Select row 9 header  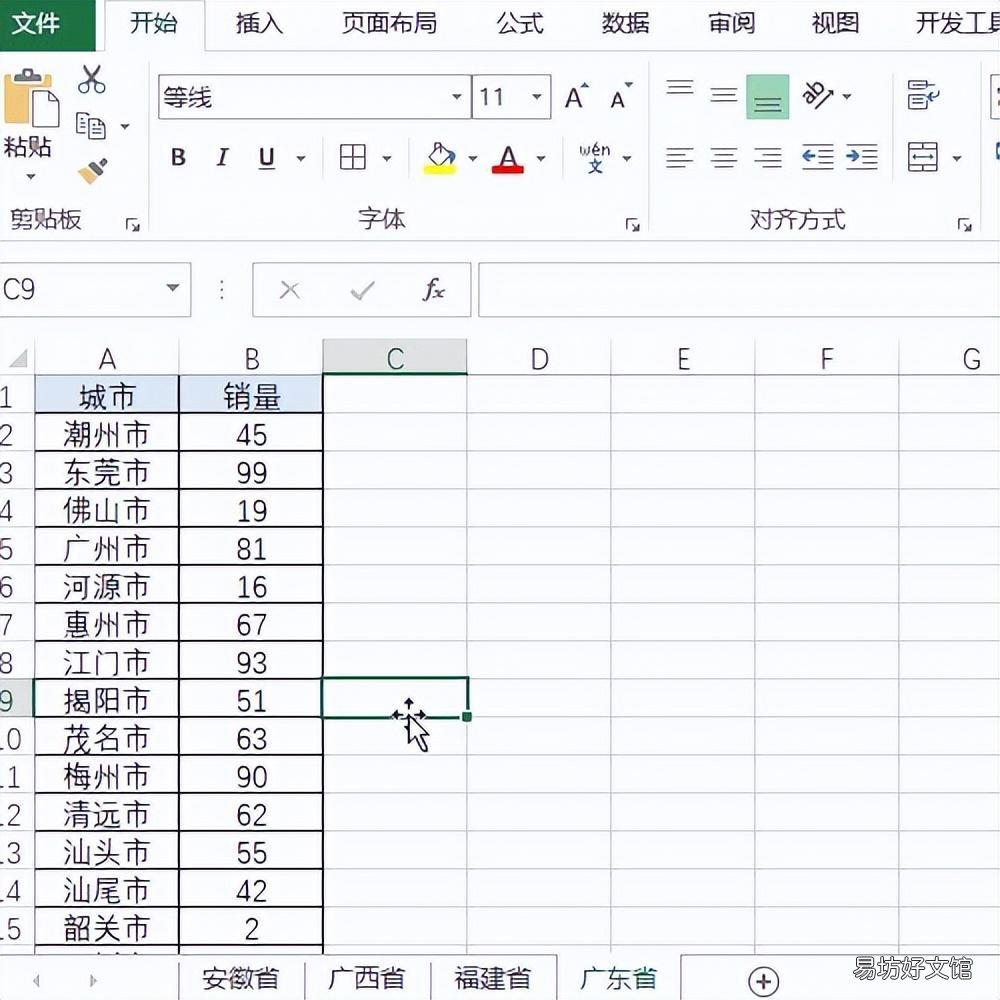[x=15, y=700]
